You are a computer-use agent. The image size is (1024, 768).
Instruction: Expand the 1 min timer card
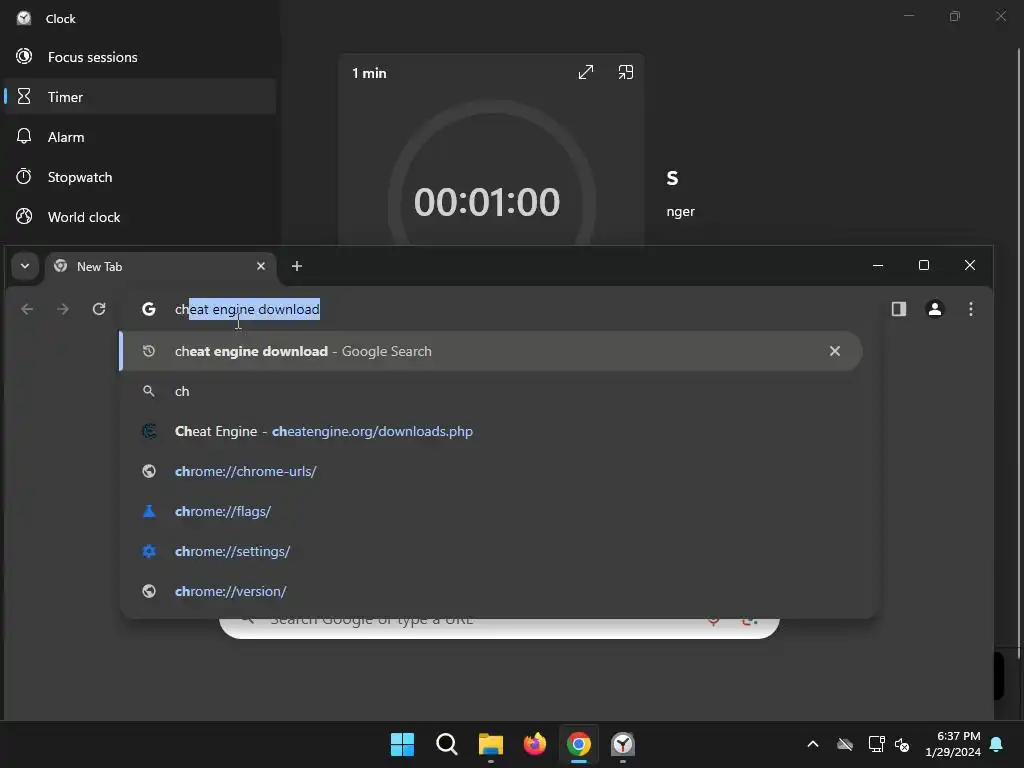pos(586,72)
